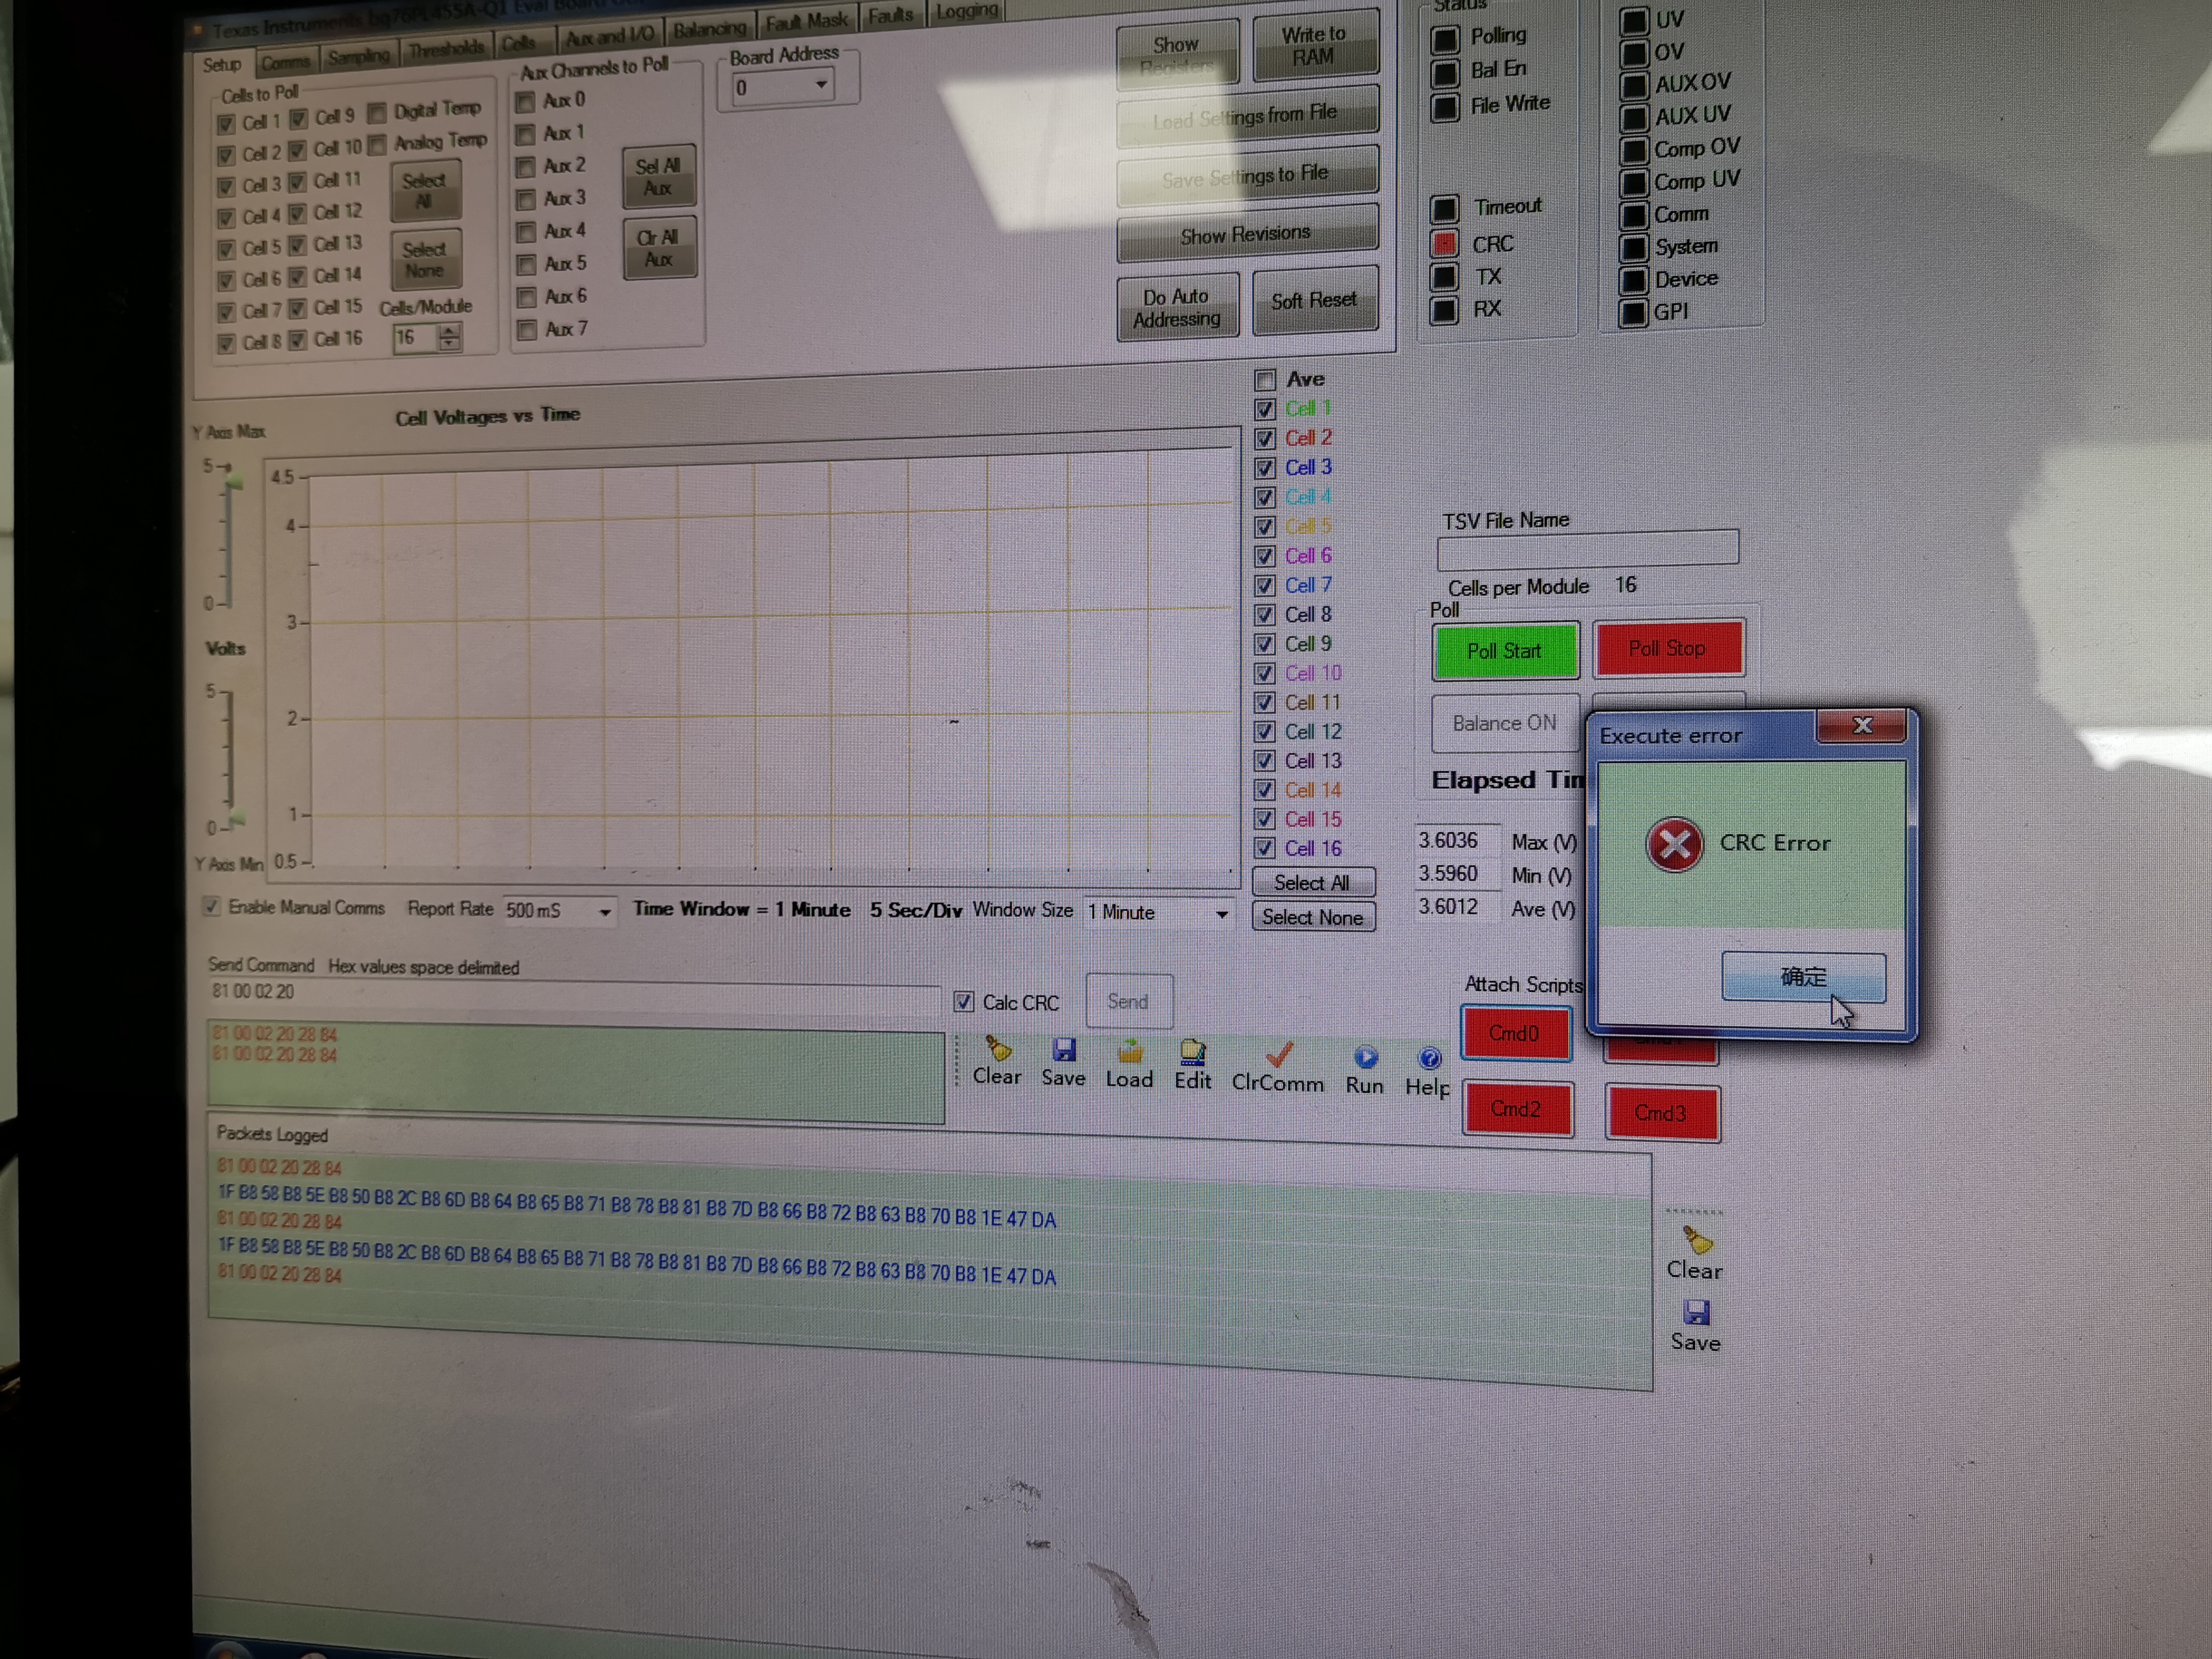2212x1659 pixels.
Task: Open the Window Size 1 Minute dropdown
Action: pyautogui.click(x=1222, y=914)
